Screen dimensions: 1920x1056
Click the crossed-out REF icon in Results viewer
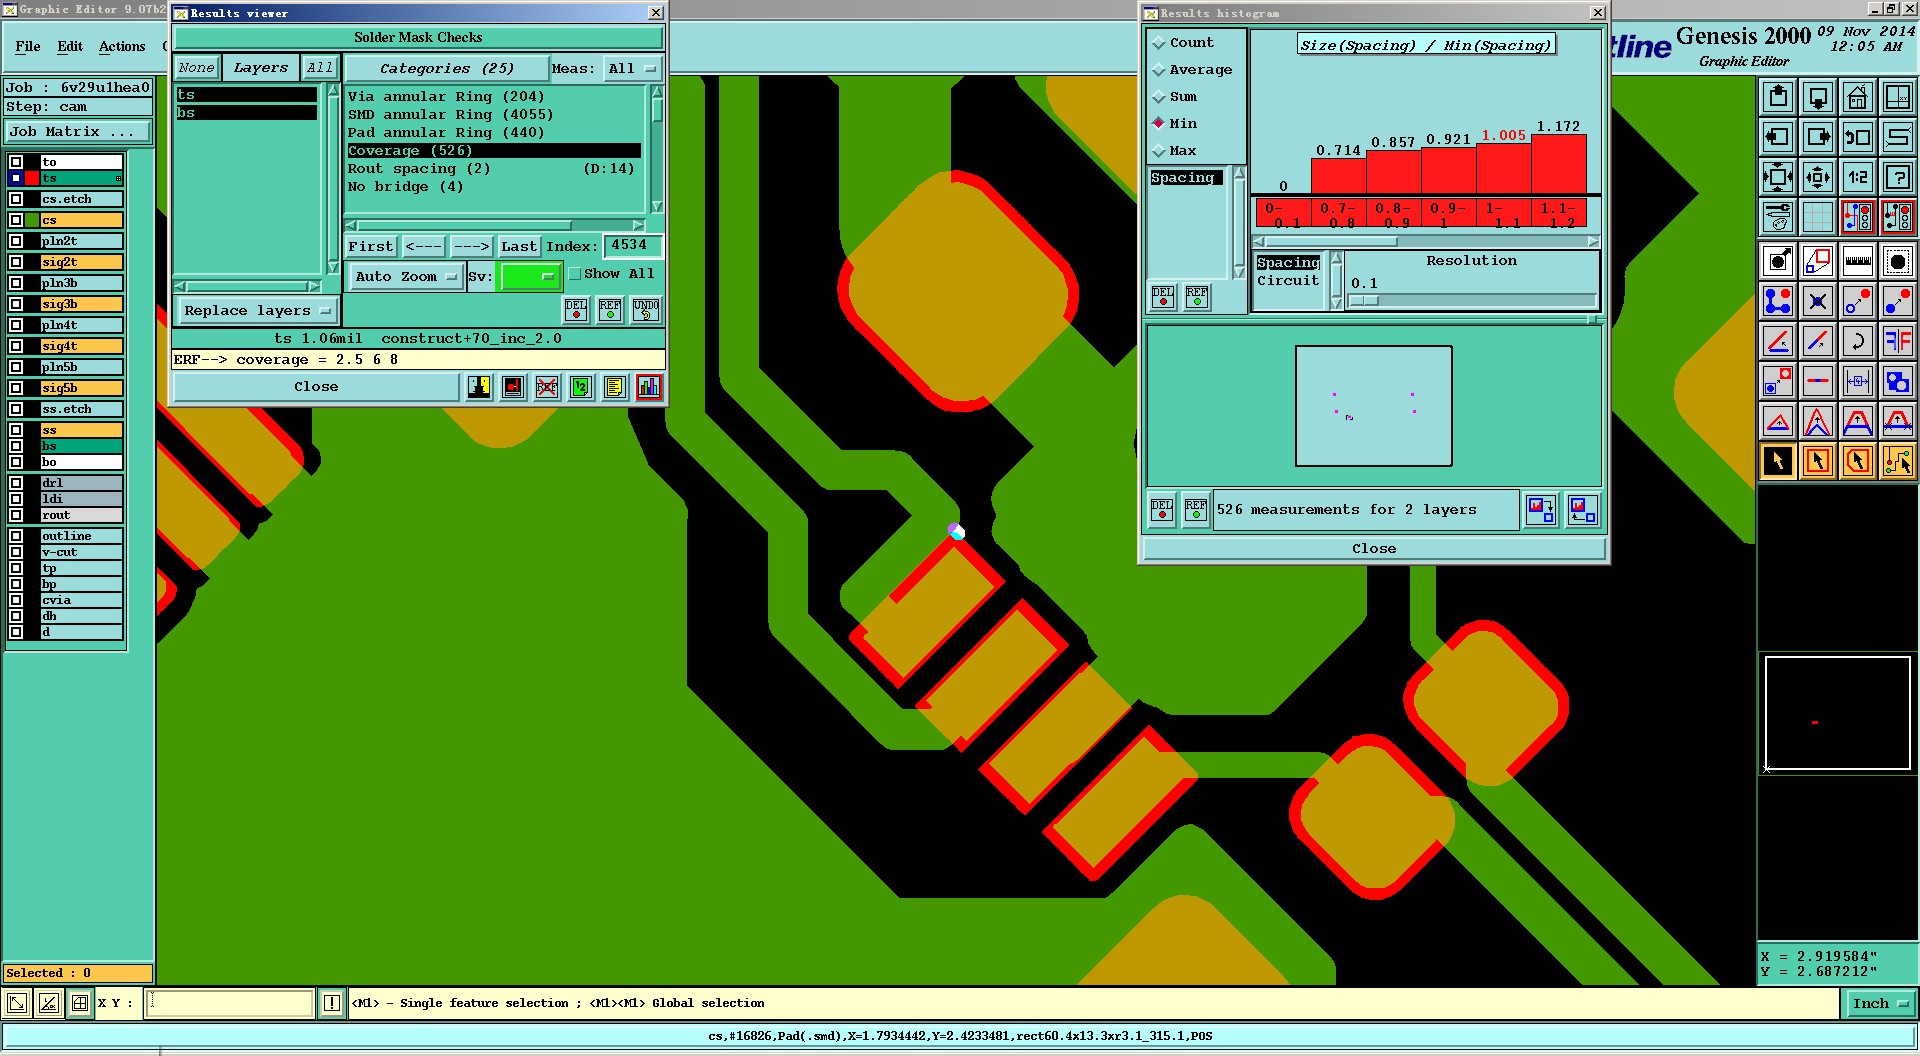point(547,387)
